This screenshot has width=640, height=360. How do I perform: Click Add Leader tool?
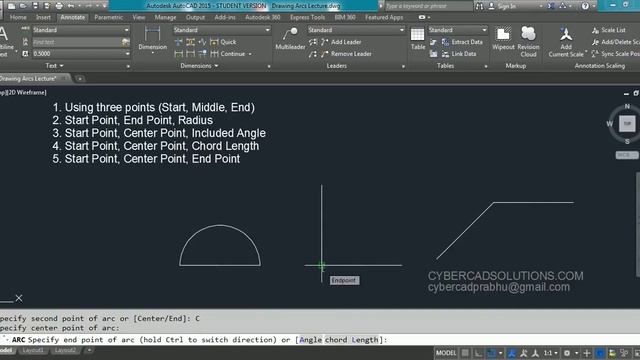341,42
